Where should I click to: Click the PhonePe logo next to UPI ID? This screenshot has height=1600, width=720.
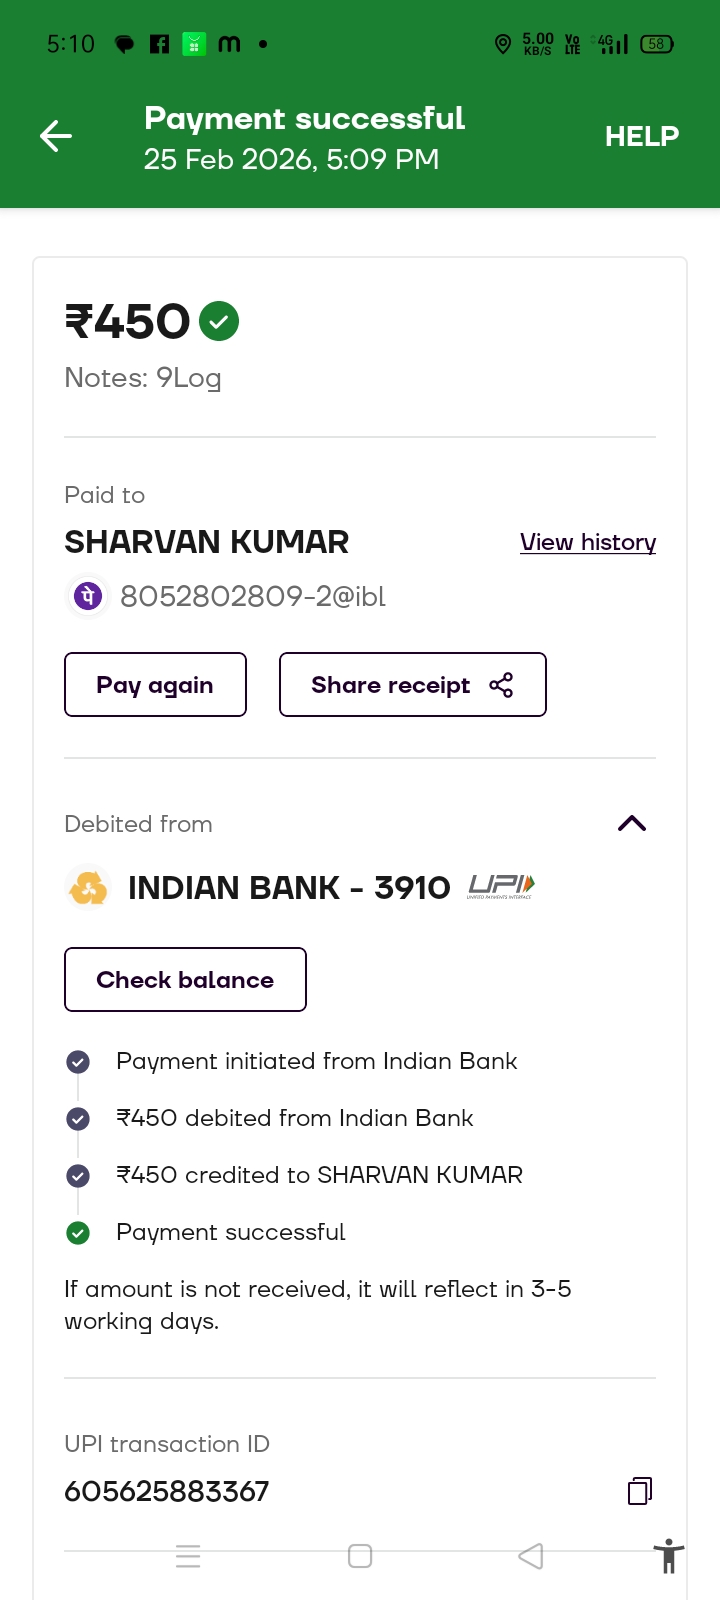click(88, 596)
